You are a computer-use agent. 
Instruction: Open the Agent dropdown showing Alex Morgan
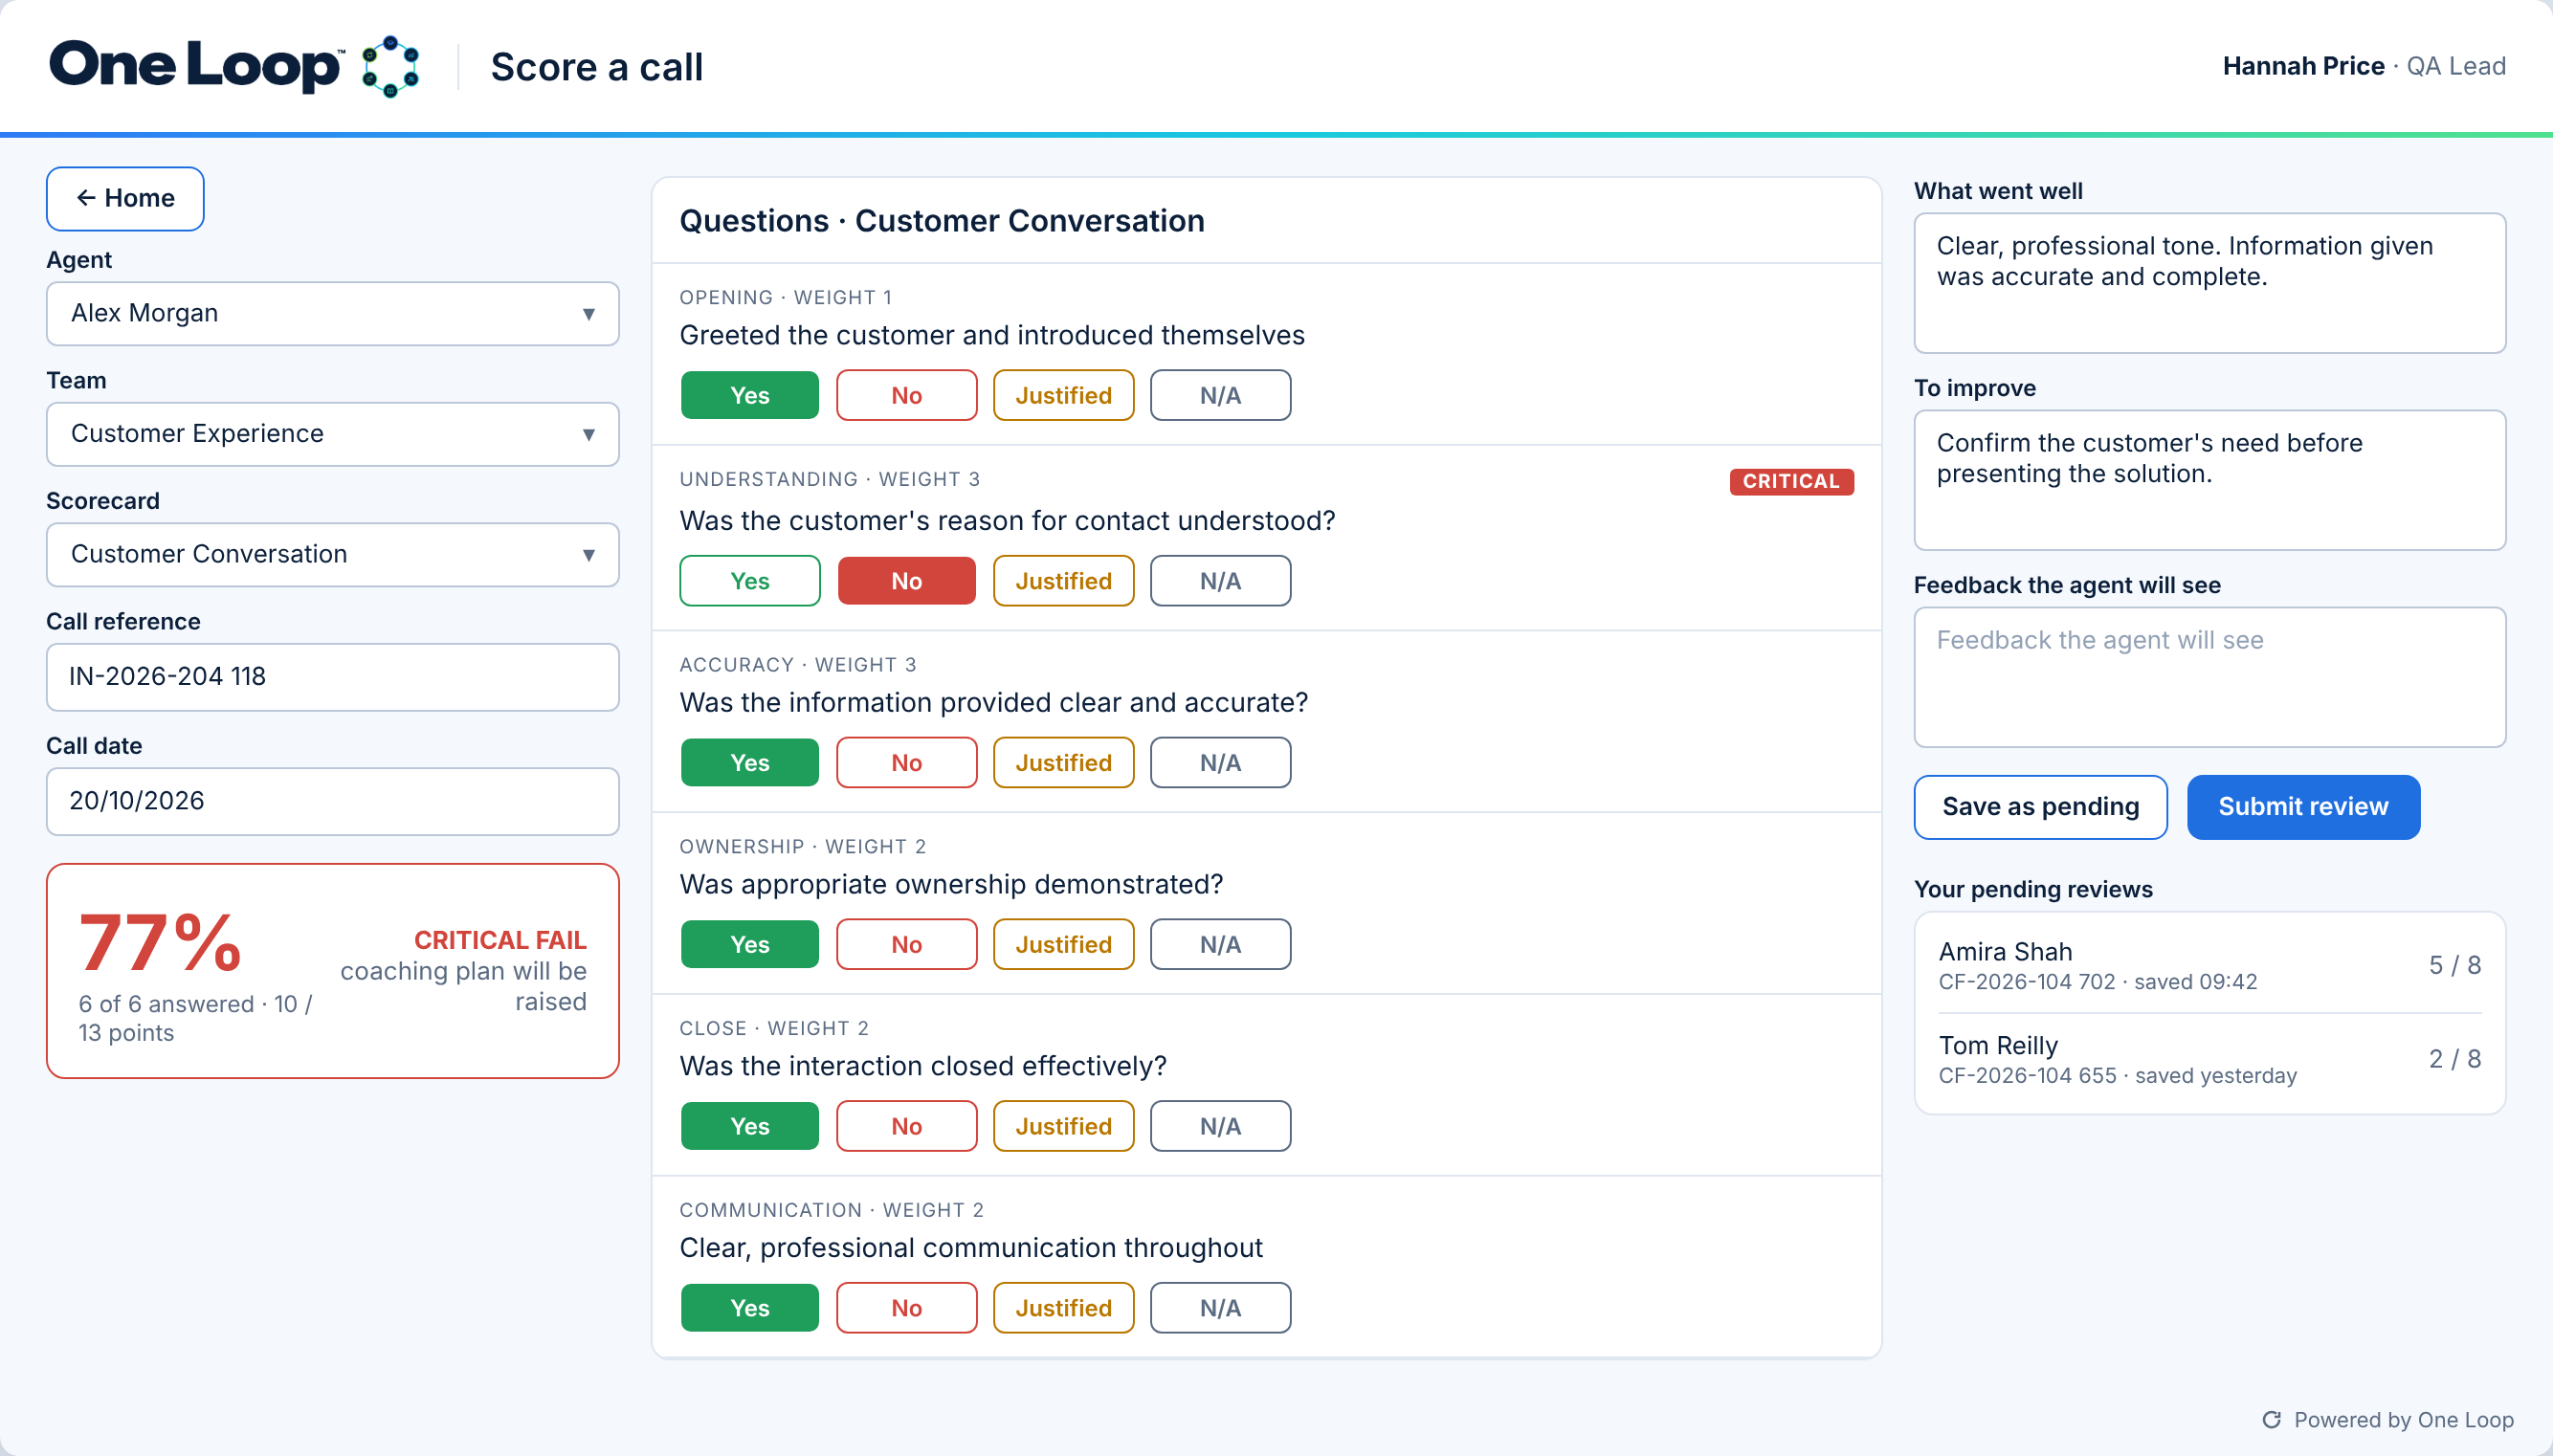click(x=333, y=314)
